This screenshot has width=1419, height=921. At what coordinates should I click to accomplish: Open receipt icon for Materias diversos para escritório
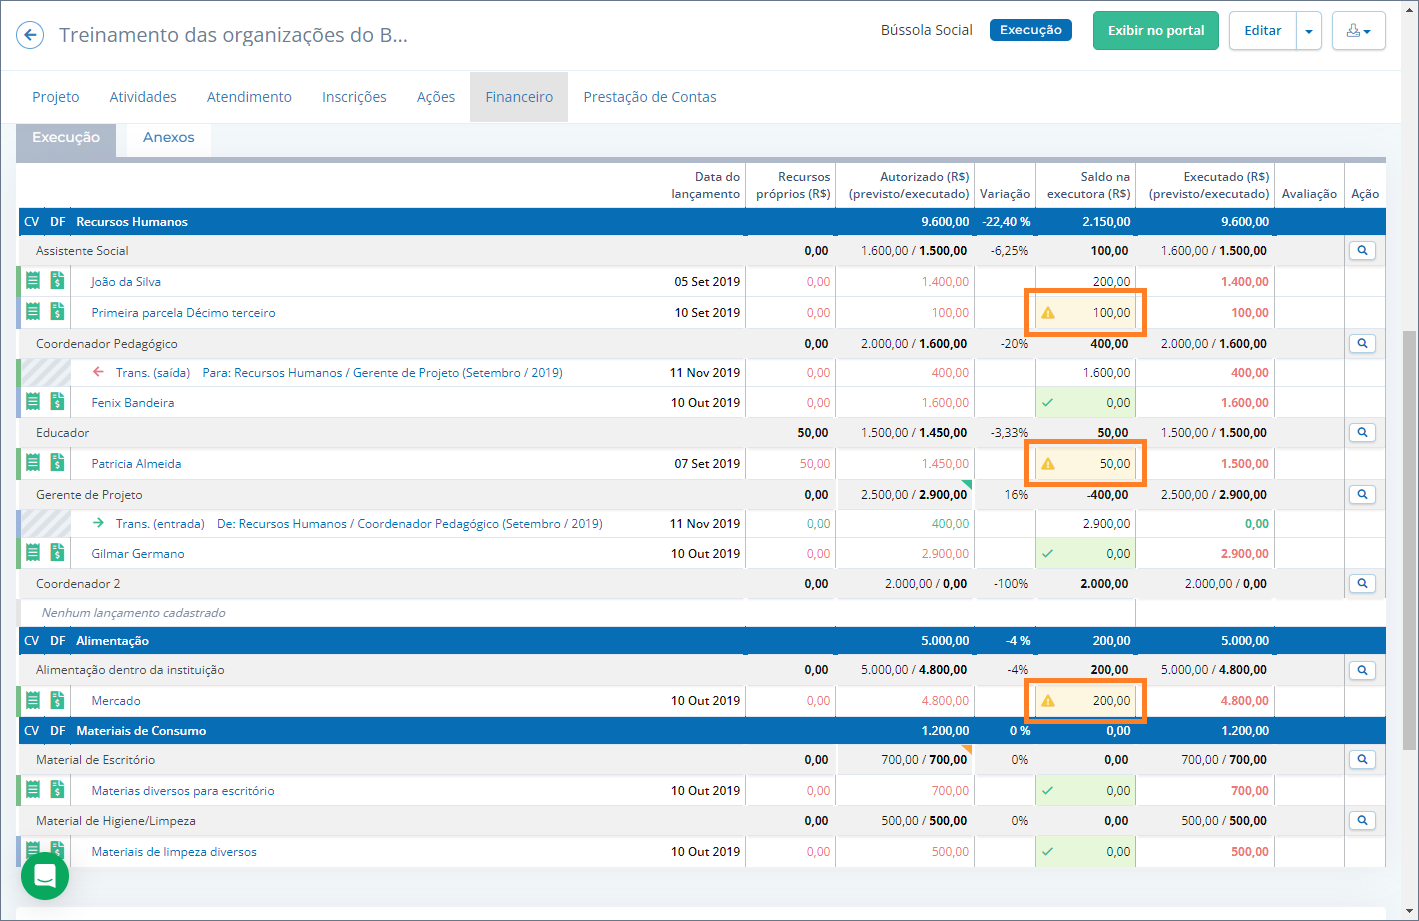coord(33,790)
